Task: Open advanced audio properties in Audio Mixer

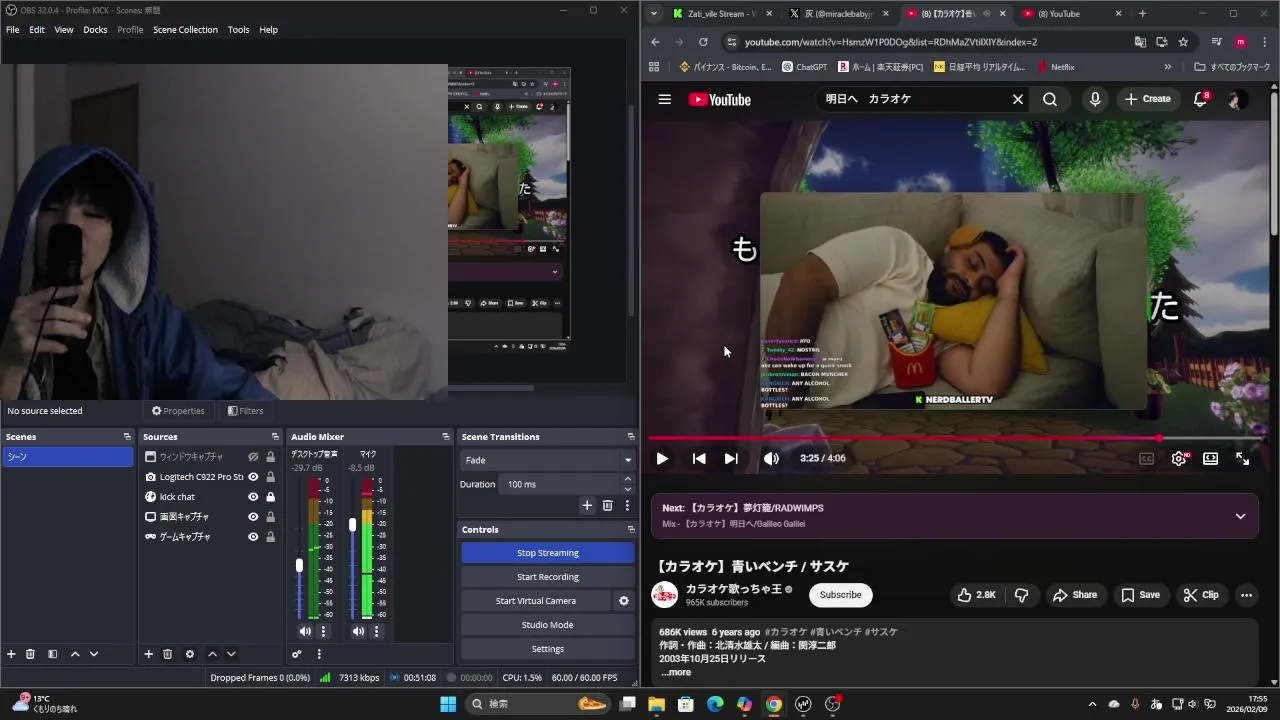Action: (297, 654)
